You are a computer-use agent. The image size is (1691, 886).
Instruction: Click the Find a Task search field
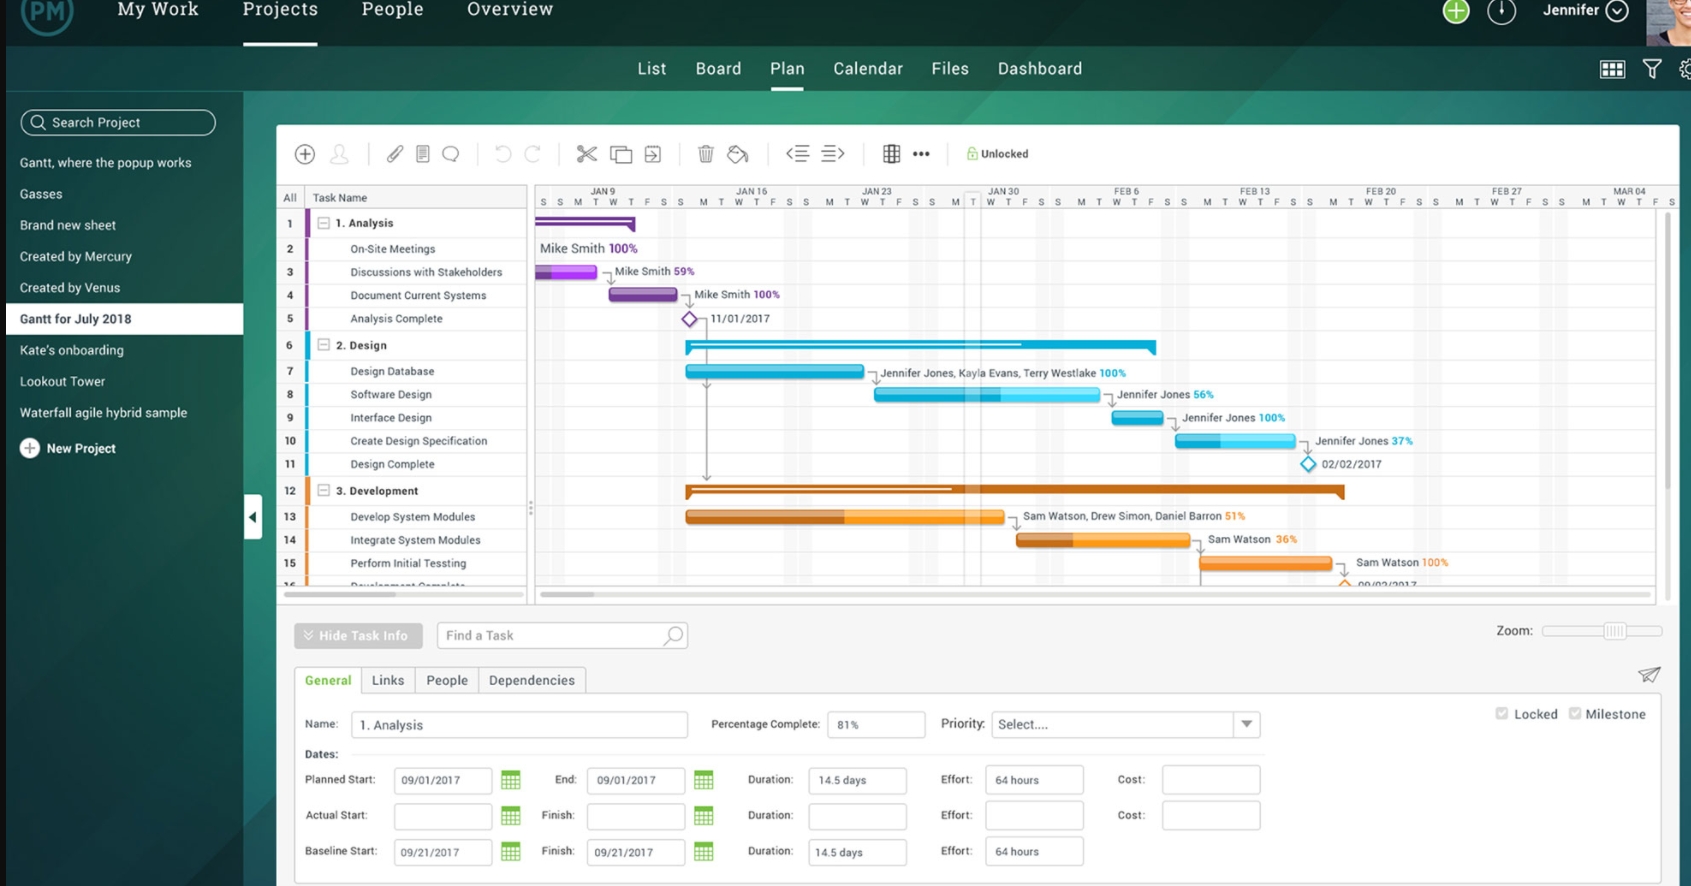click(x=562, y=636)
